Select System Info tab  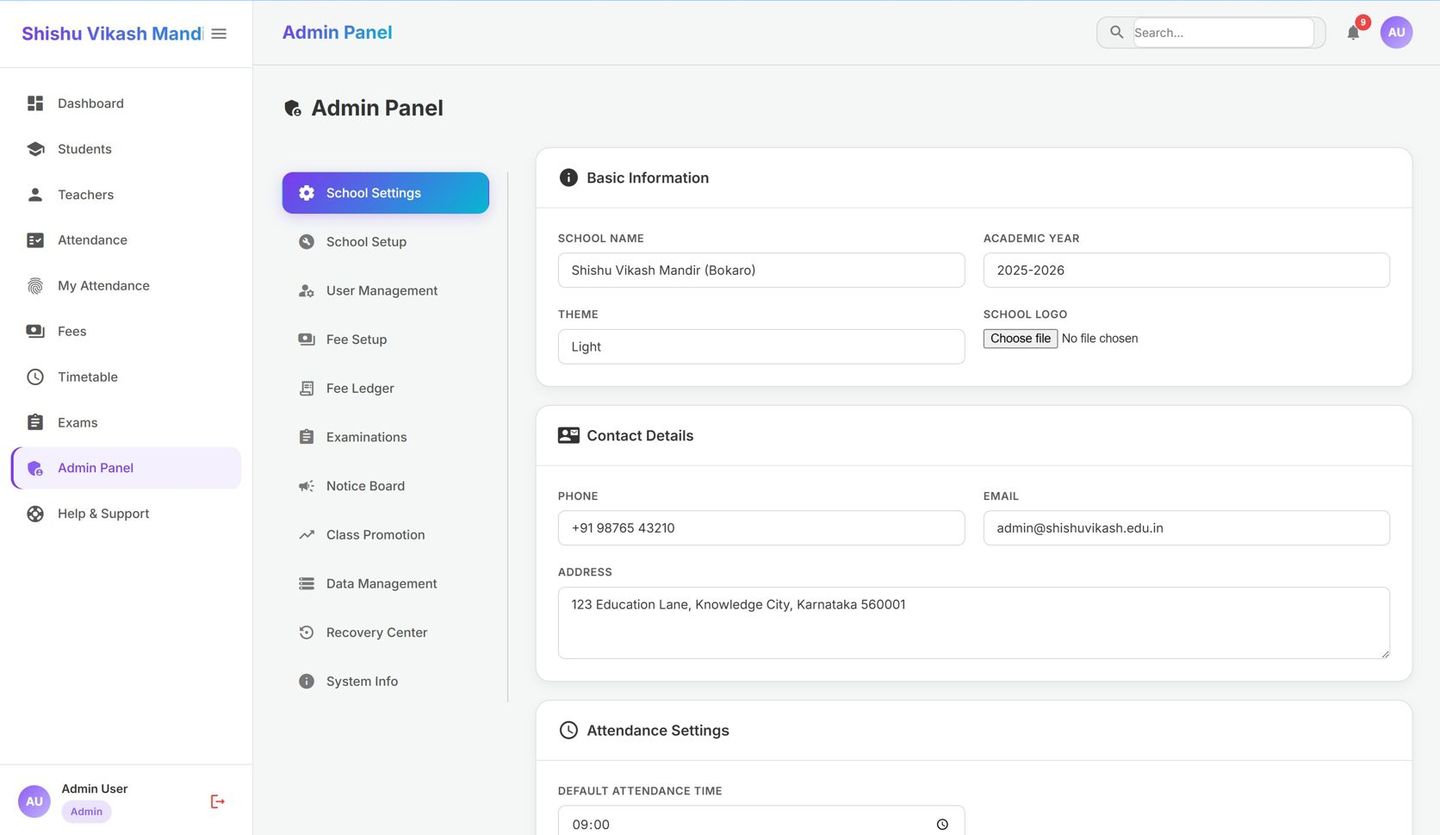click(x=385, y=682)
